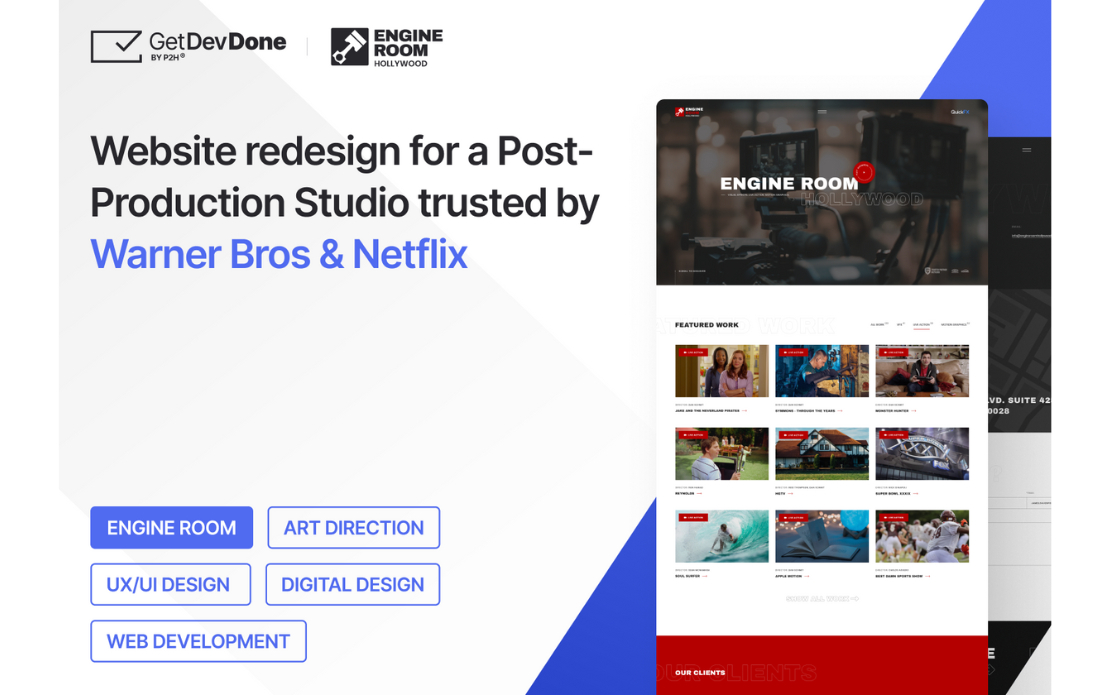Select the ENGINE ROOM filled tag

coord(171,527)
